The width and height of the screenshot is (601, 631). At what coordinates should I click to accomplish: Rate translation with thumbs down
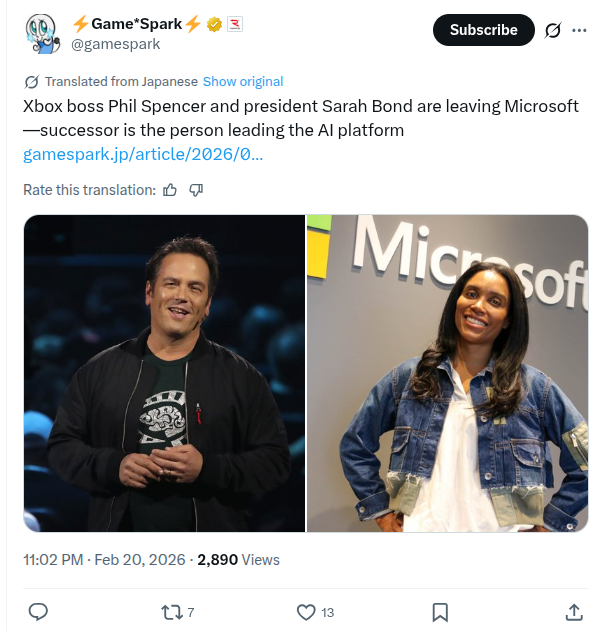[196, 190]
